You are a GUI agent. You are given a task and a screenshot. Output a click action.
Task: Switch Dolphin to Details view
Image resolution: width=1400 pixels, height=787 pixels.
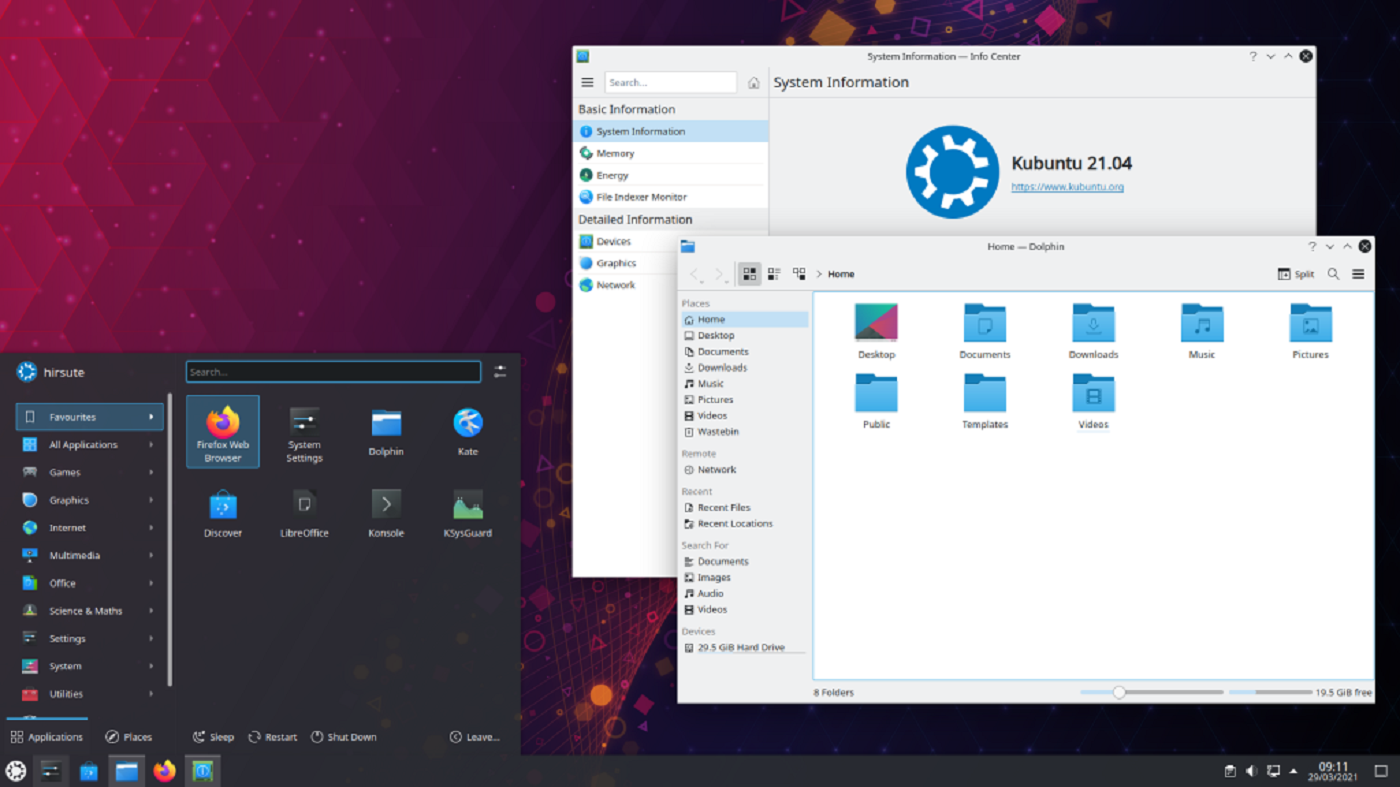click(773, 273)
